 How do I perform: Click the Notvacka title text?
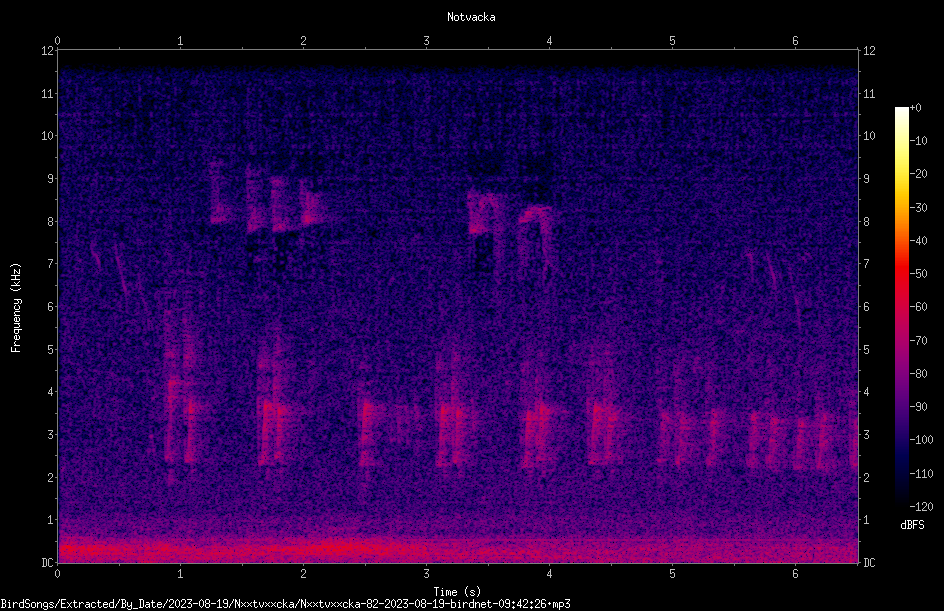(x=471, y=17)
